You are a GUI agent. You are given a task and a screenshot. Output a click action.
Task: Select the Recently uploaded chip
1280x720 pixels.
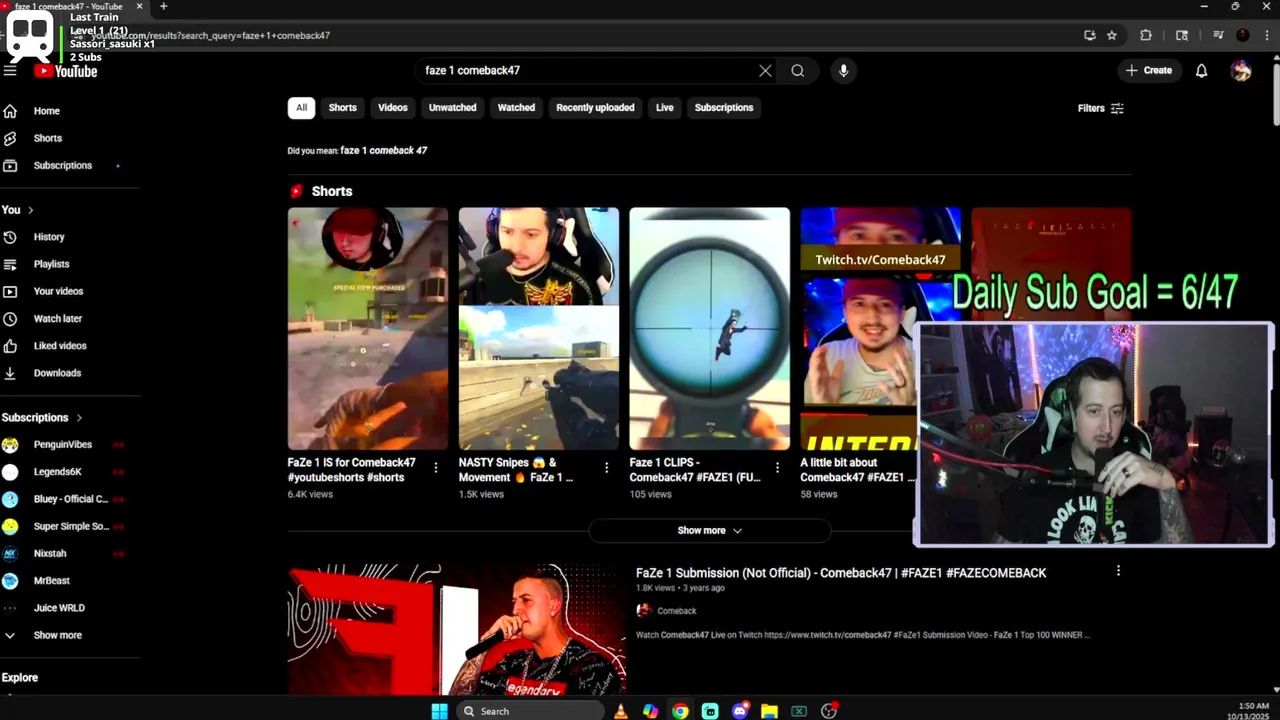pyautogui.click(x=595, y=107)
